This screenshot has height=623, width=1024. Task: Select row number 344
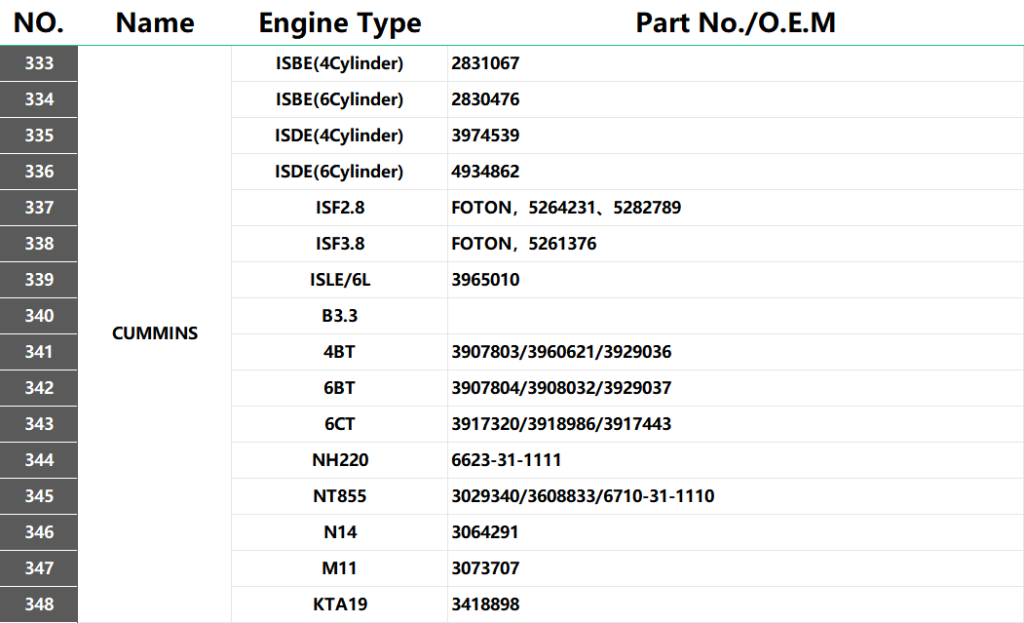tap(39, 460)
